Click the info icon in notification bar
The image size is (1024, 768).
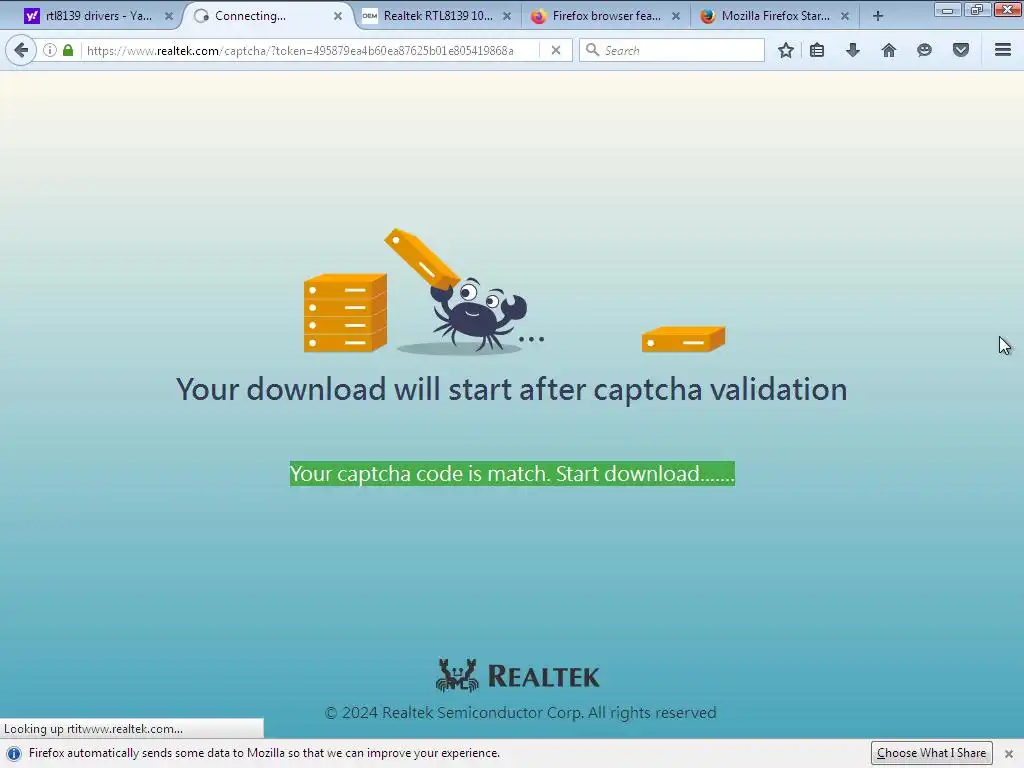[14, 753]
